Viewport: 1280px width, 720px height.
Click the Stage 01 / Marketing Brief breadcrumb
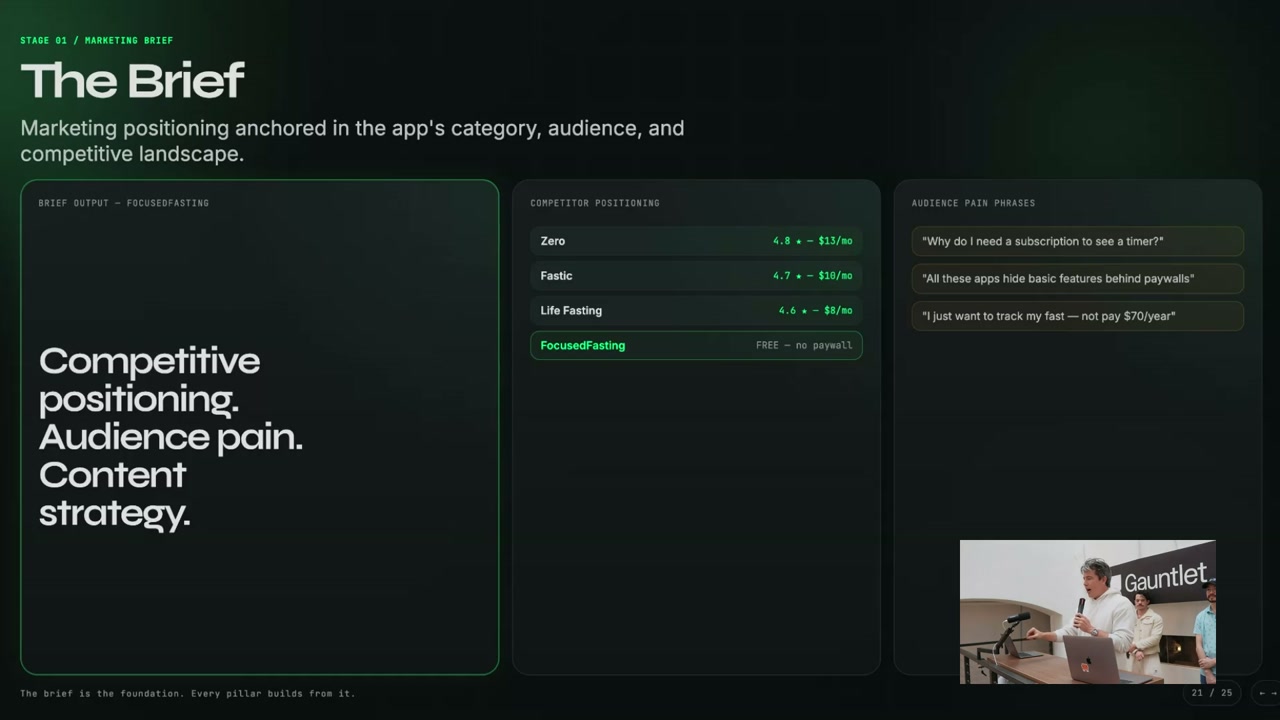(97, 41)
